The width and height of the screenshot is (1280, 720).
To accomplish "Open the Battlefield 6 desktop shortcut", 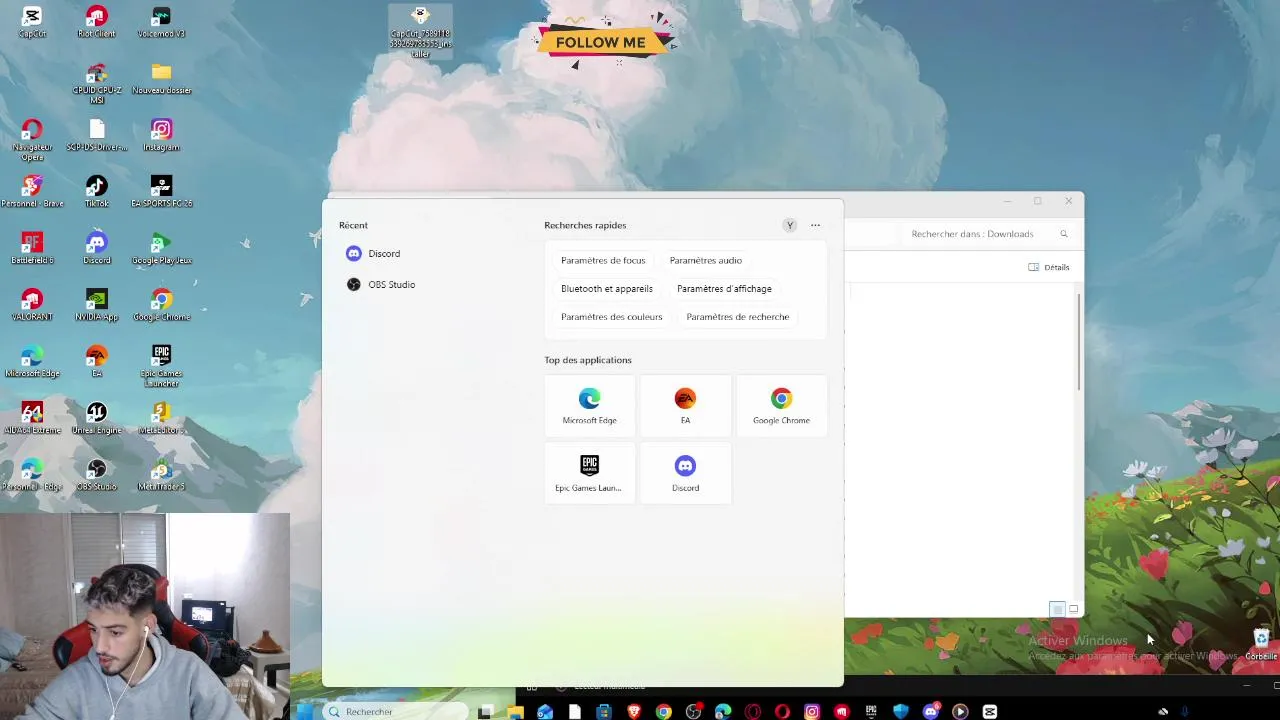I will tap(32, 248).
